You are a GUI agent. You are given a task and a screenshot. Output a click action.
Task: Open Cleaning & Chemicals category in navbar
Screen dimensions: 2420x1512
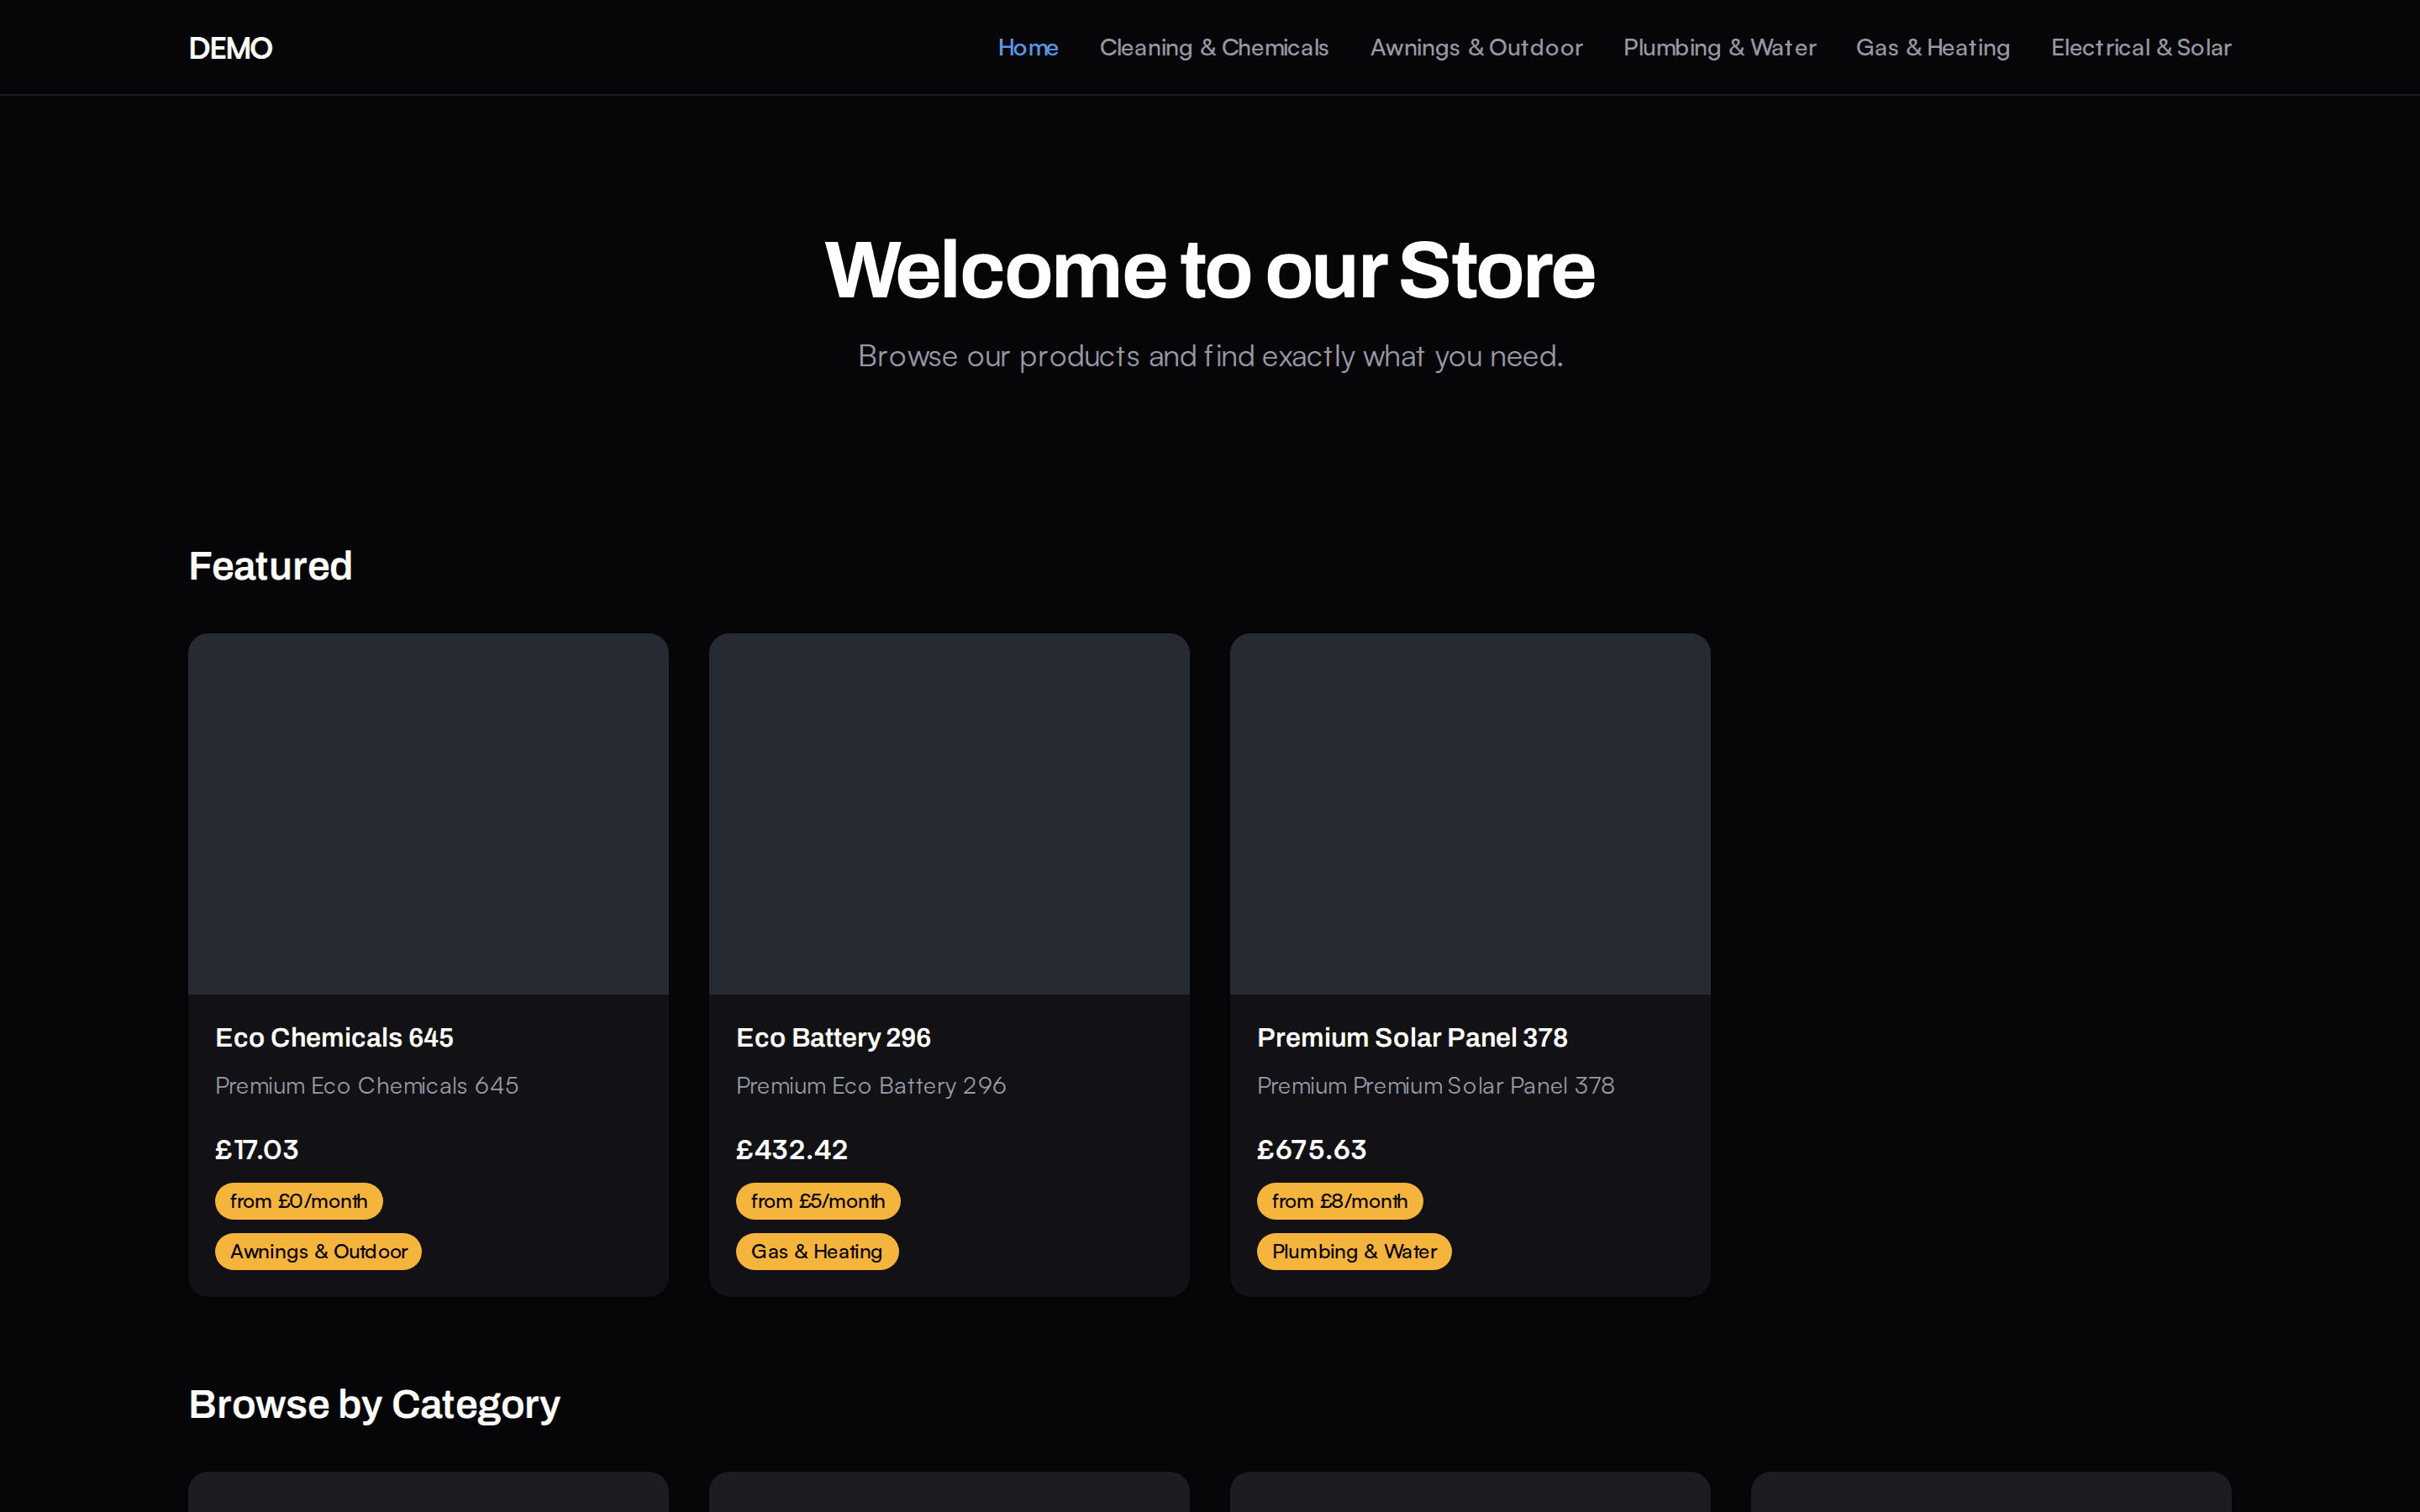1214,47
